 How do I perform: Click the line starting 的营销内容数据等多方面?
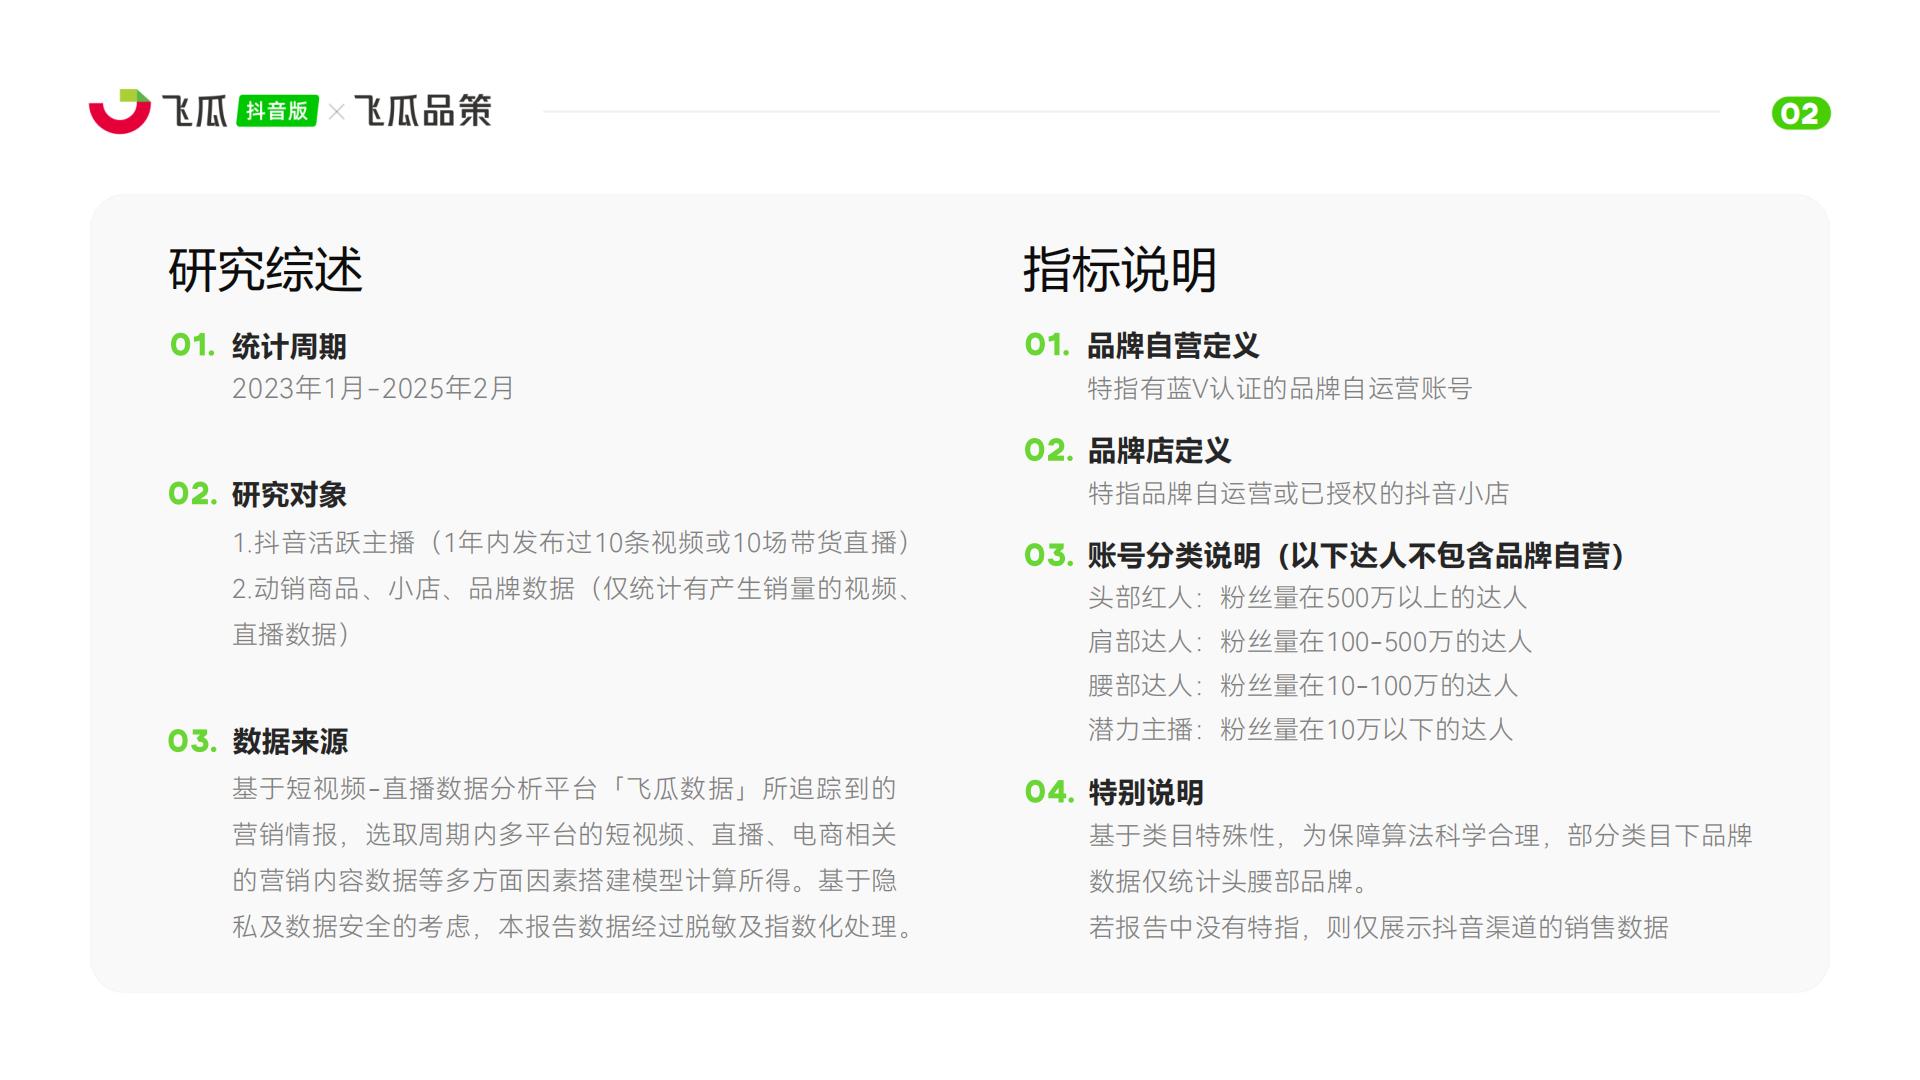tap(564, 880)
